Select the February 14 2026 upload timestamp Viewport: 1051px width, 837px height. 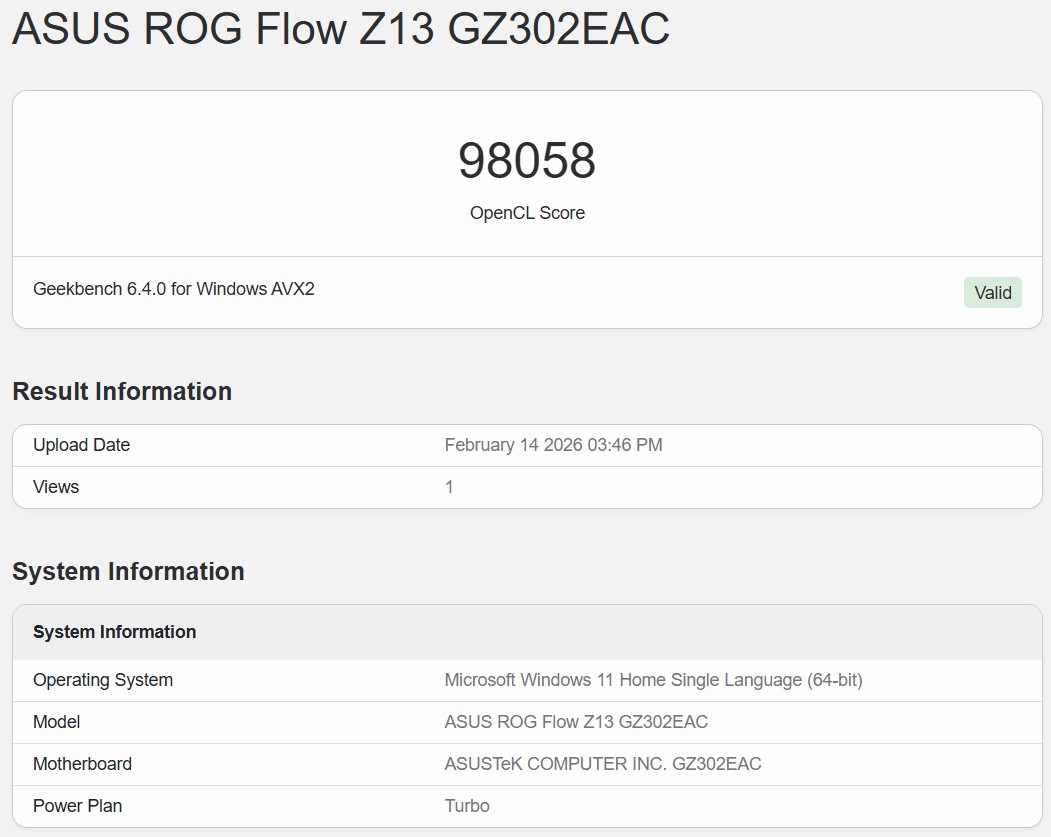(x=553, y=444)
